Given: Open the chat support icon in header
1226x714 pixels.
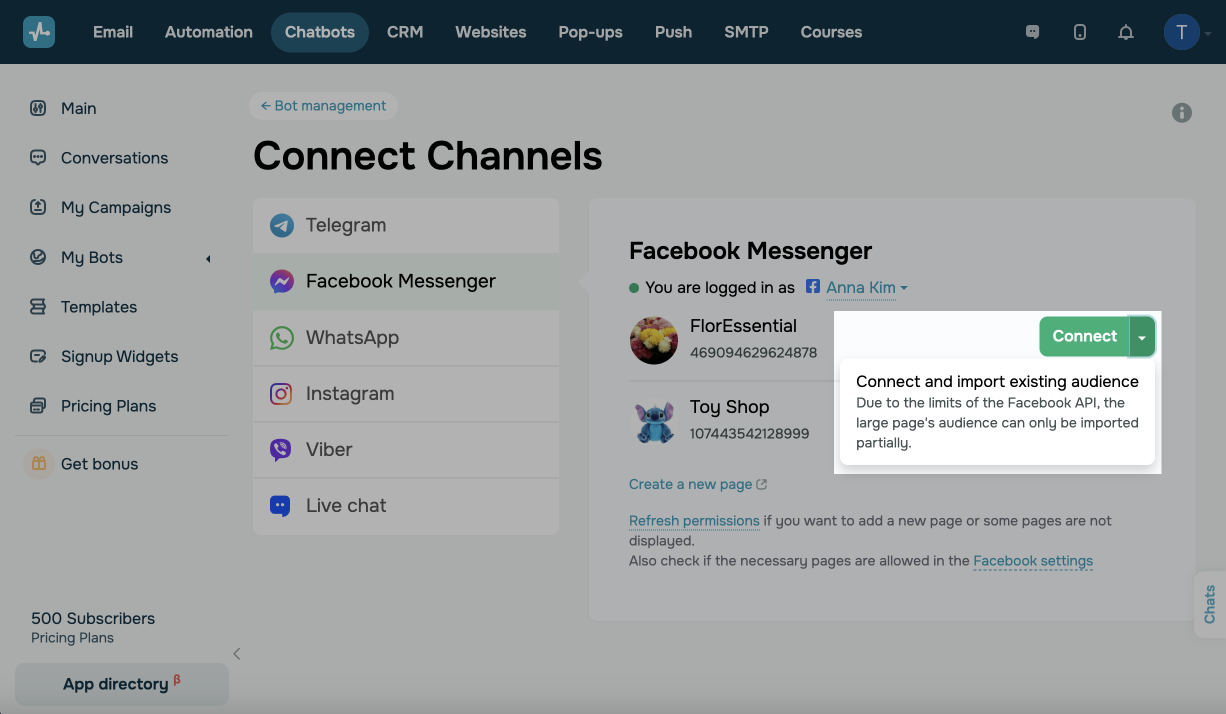Looking at the screenshot, I should 1033,32.
